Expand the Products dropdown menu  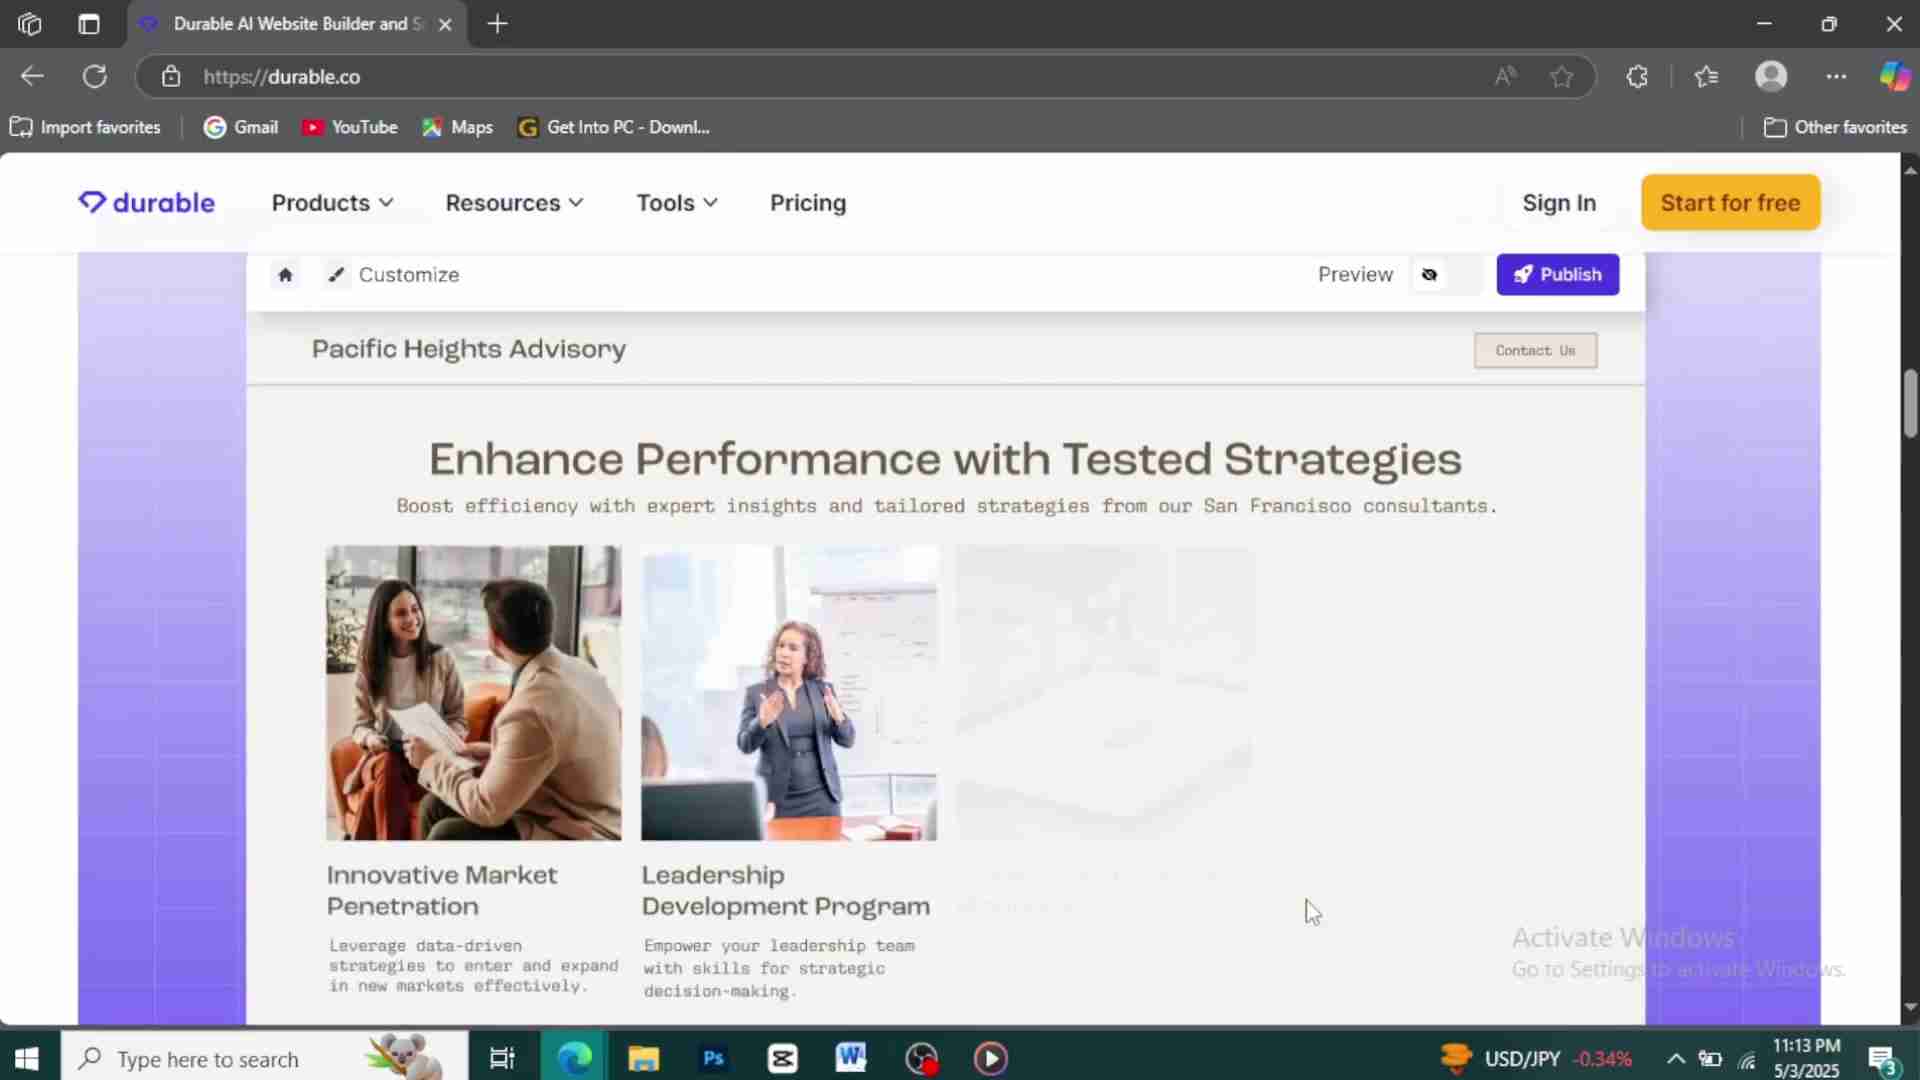point(332,203)
